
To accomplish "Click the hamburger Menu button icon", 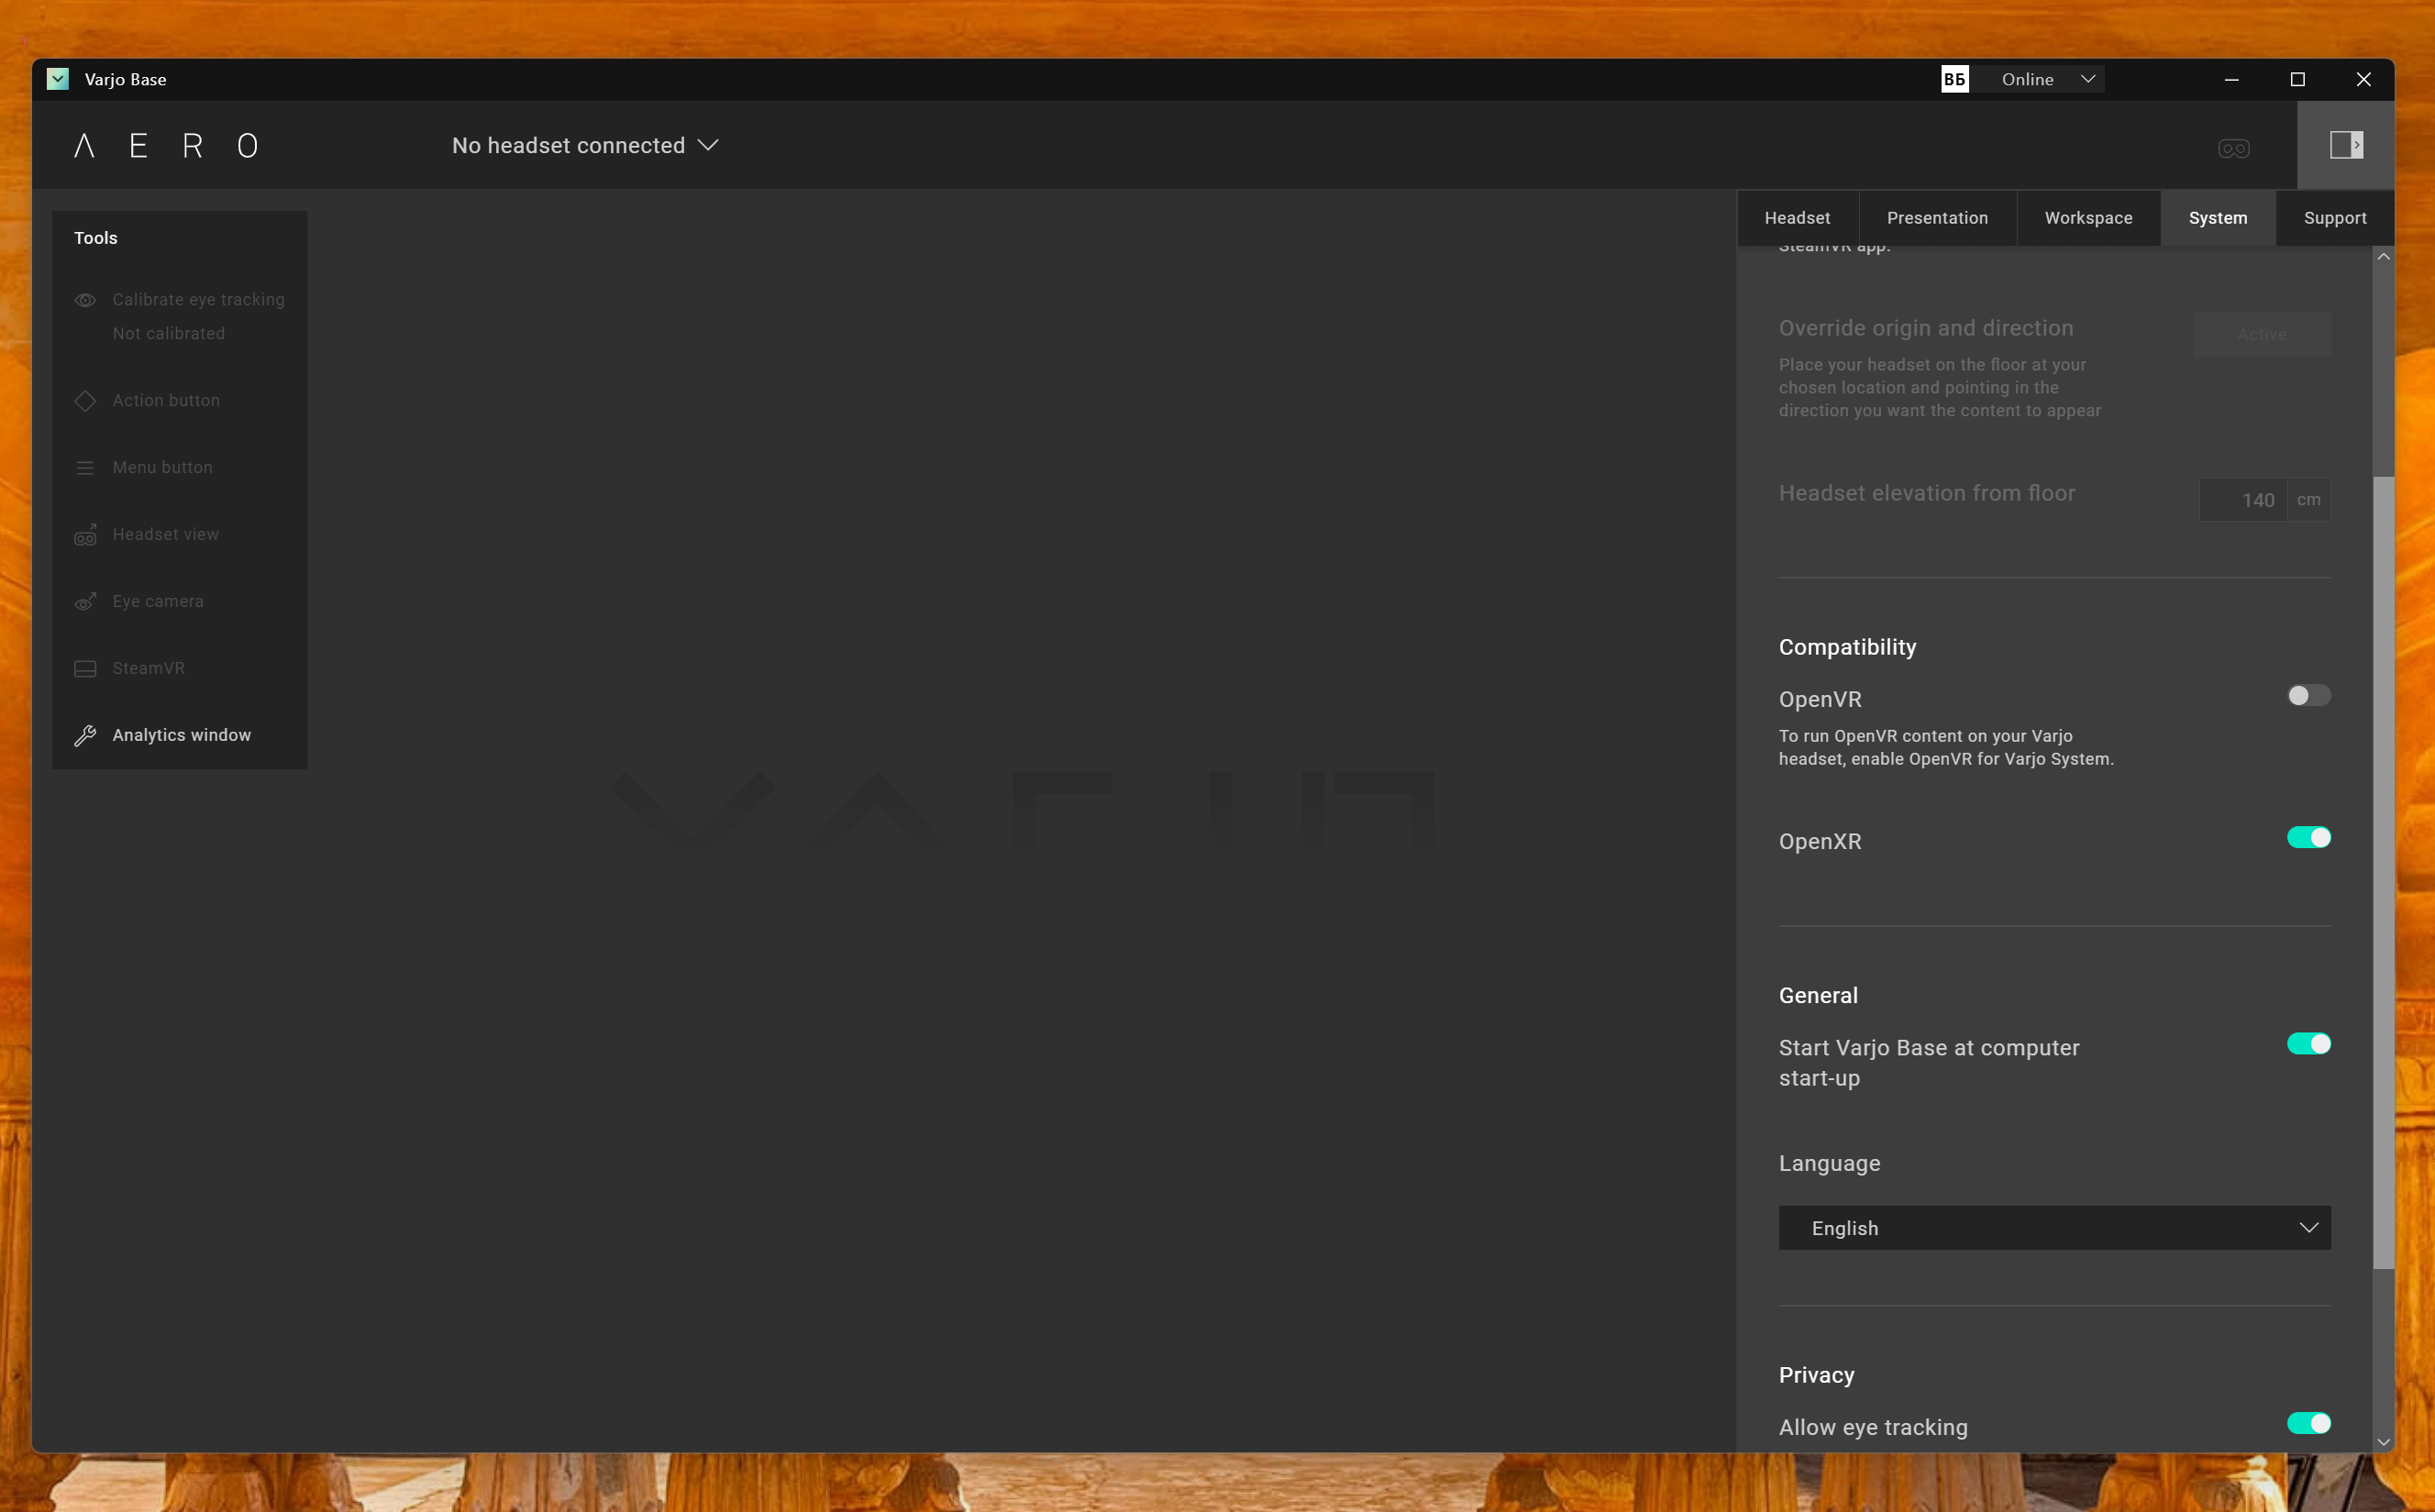I will (x=85, y=468).
